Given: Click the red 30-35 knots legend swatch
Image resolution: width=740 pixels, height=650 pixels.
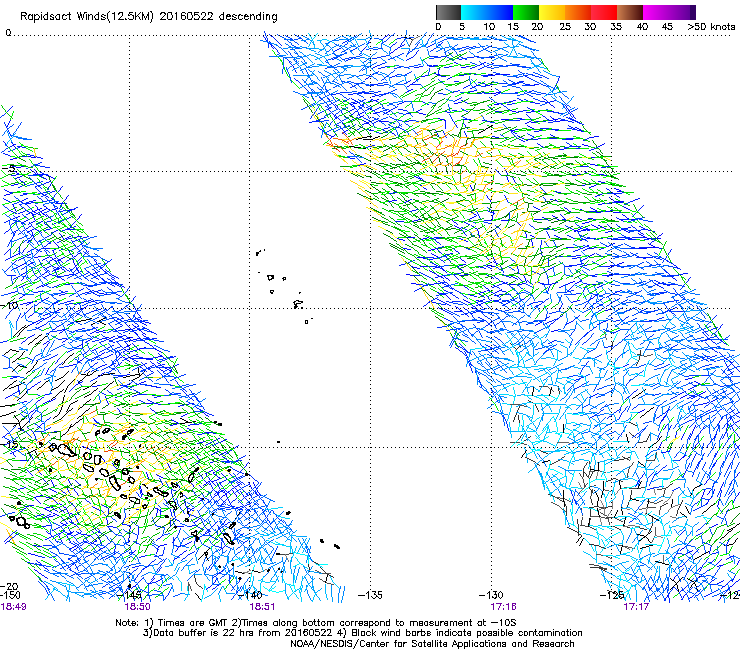Looking at the screenshot, I should click(x=604, y=12).
